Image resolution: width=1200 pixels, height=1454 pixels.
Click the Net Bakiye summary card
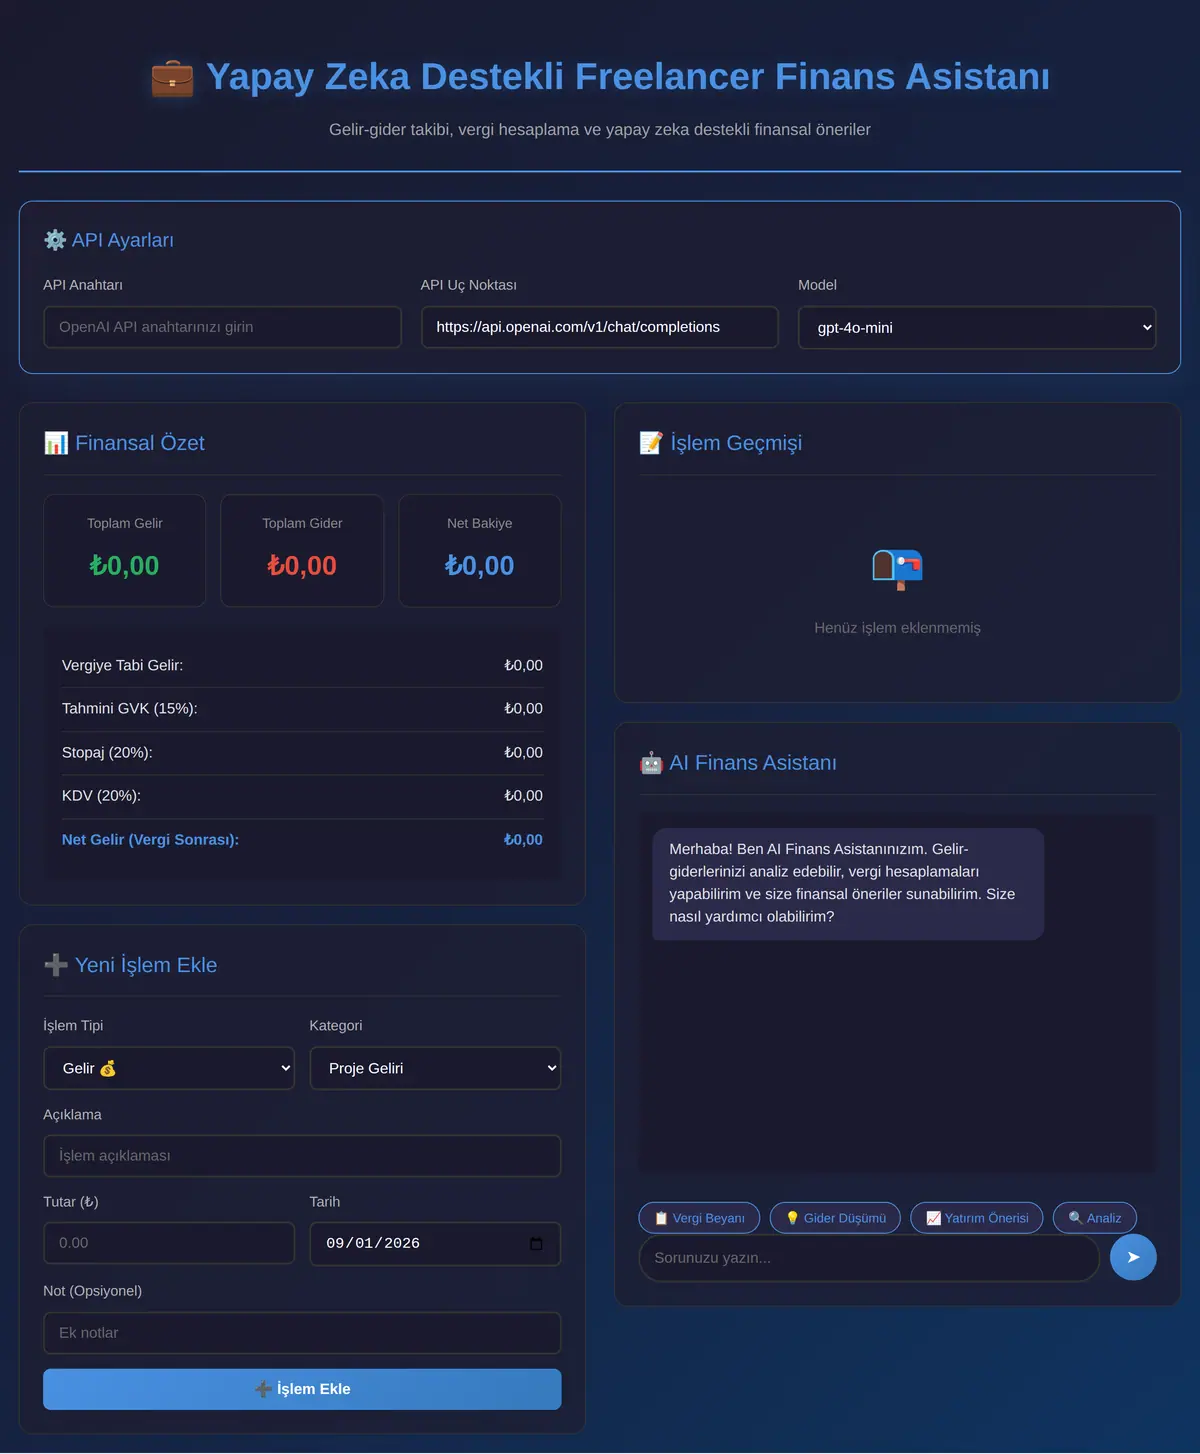click(480, 551)
